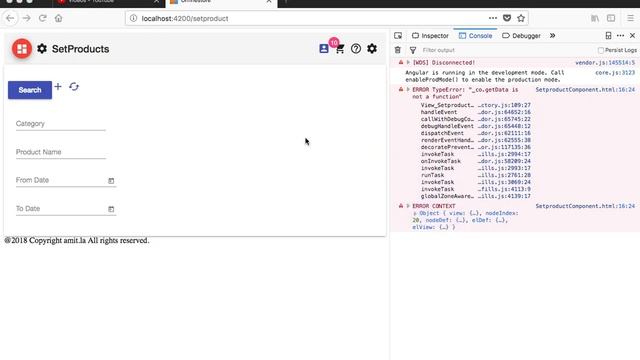Click the From Date input field
This screenshot has height=360, width=640.
coord(61,180)
